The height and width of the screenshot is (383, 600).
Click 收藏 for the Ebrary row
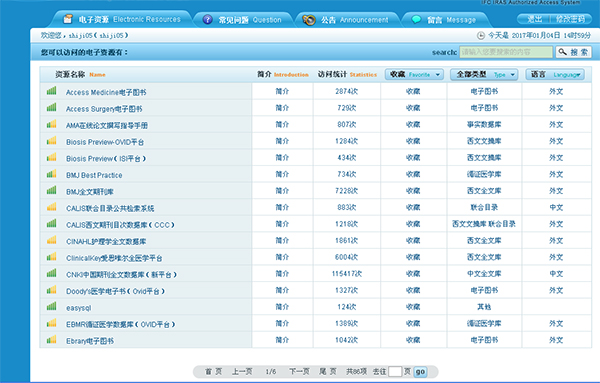[413, 340]
